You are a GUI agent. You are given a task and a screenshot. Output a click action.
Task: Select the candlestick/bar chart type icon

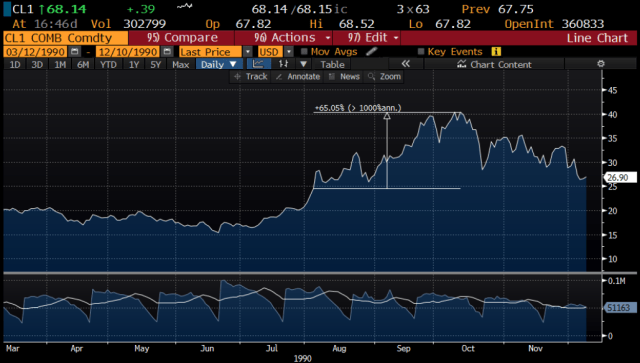[283, 64]
